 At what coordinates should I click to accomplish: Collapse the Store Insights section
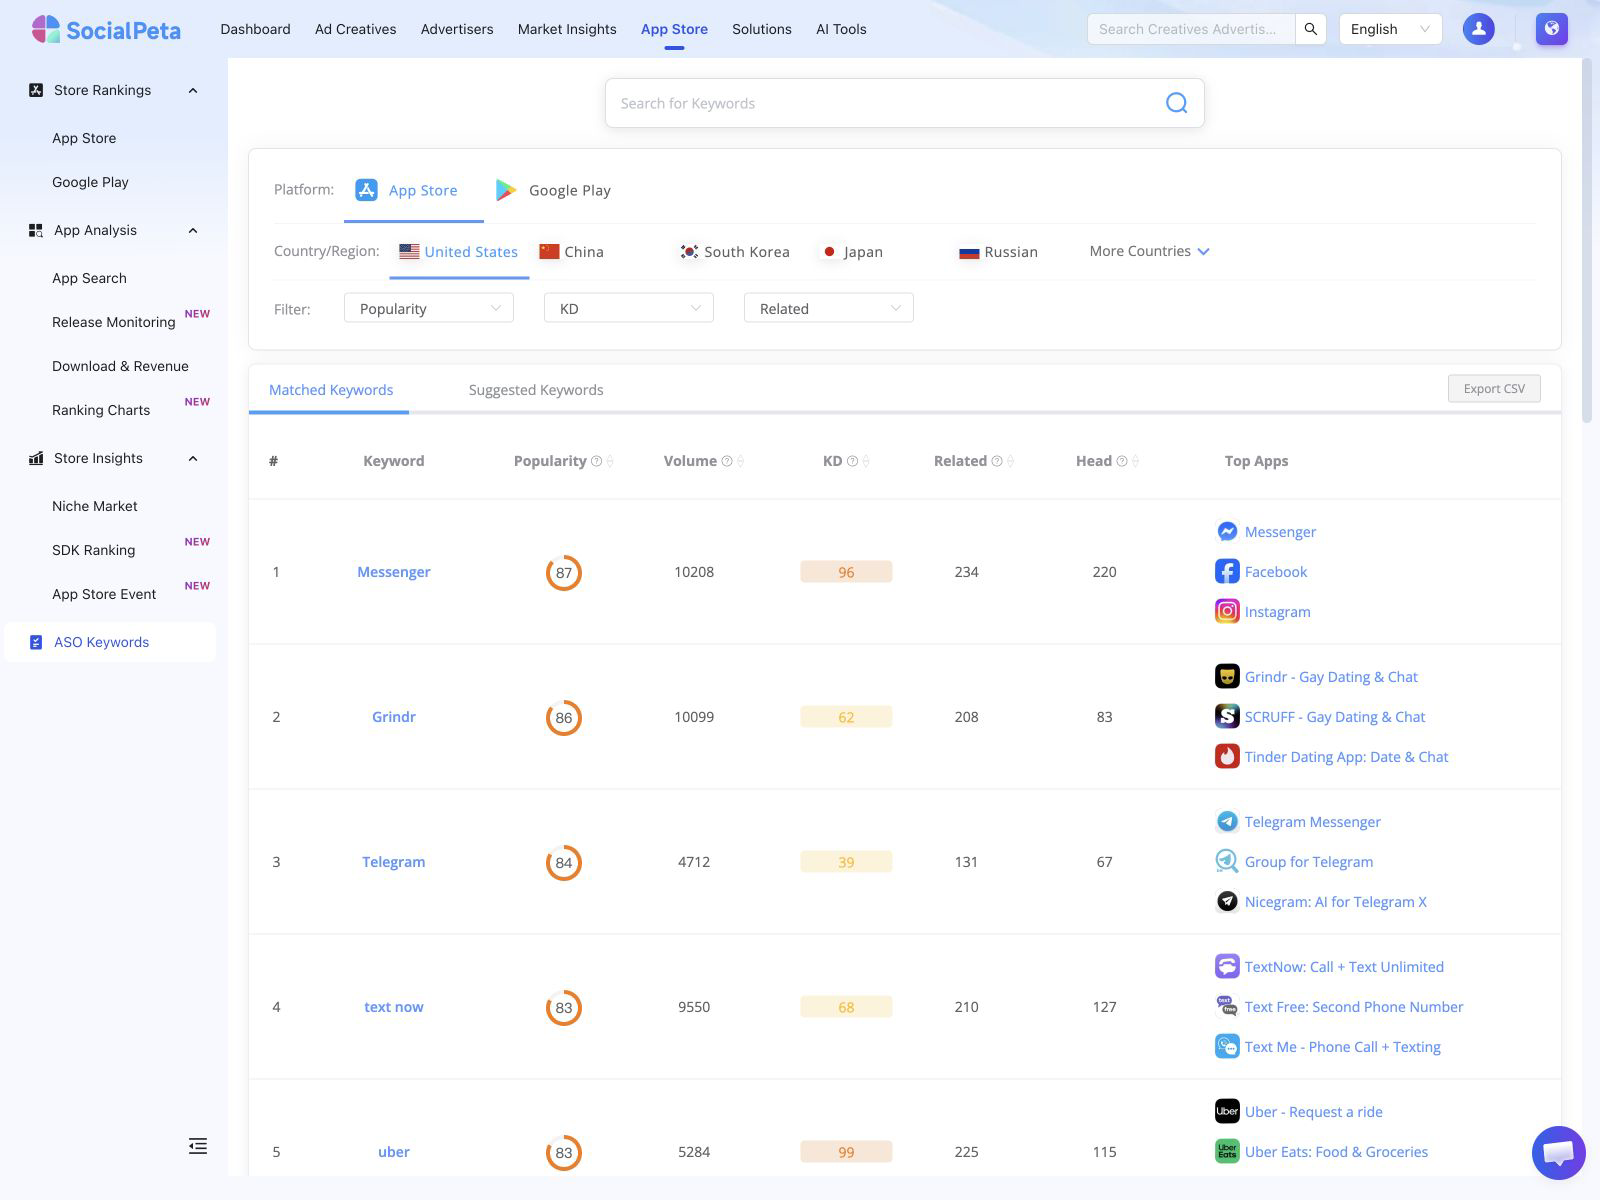pos(193,458)
